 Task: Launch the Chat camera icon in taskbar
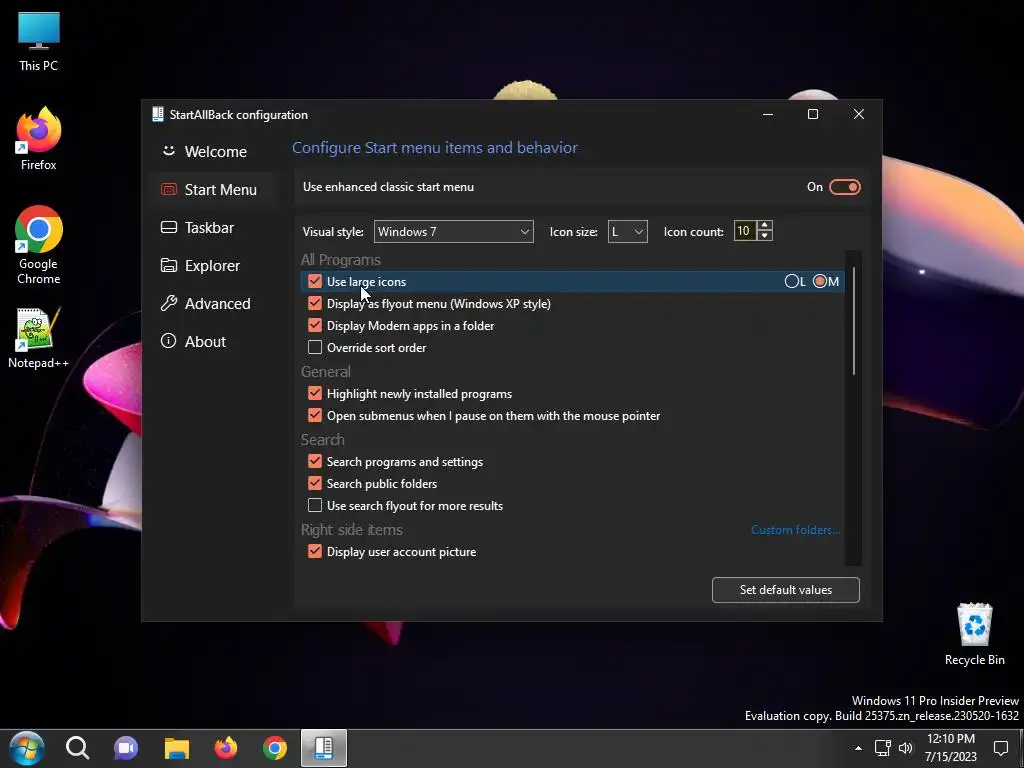[x=126, y=748]
